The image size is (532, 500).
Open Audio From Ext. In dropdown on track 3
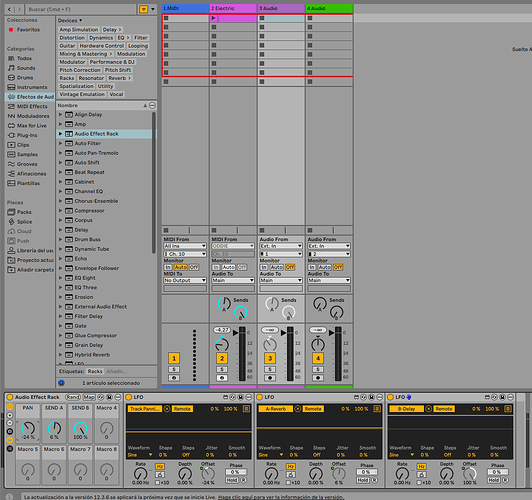281,246
